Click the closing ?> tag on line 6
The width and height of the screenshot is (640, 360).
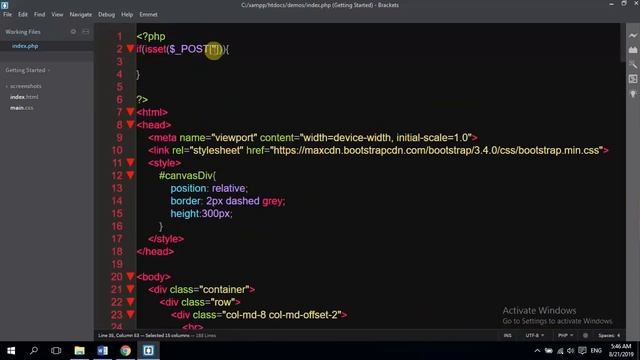click(142, 100)
